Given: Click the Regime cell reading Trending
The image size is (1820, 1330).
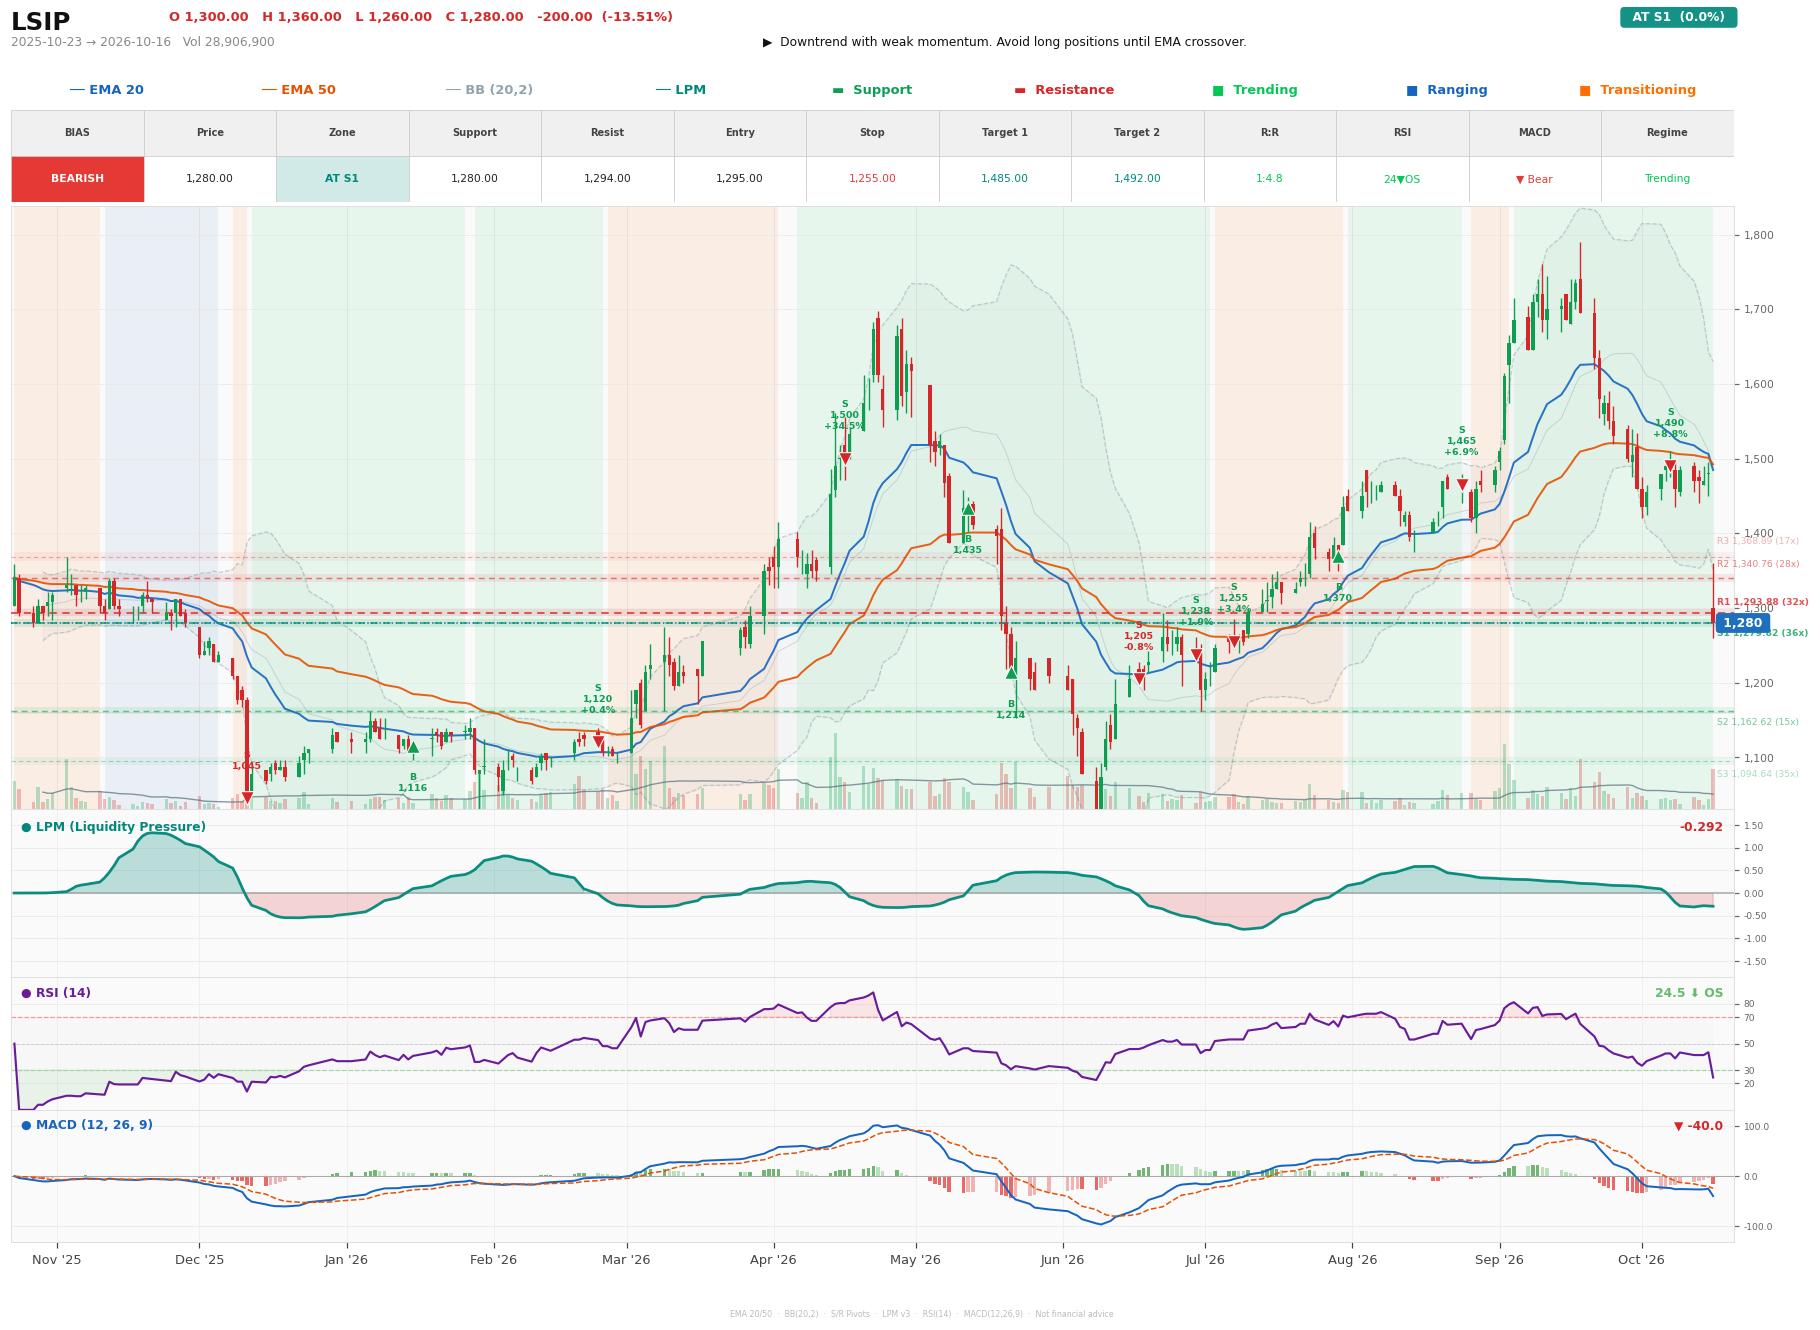Looking at the screenshot, I should [1667, 179].
